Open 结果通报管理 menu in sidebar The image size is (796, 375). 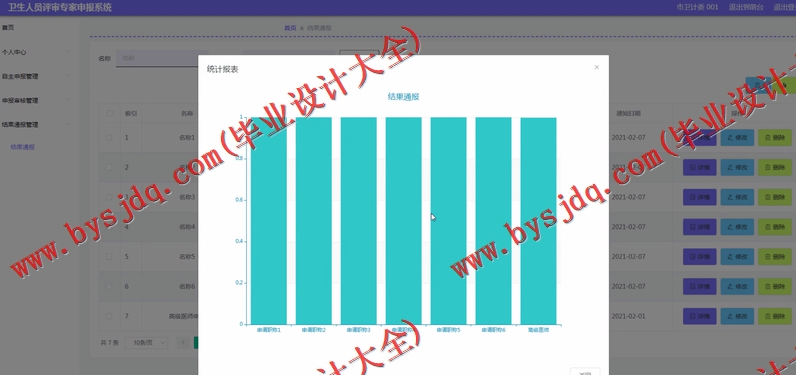coord(20,124)
